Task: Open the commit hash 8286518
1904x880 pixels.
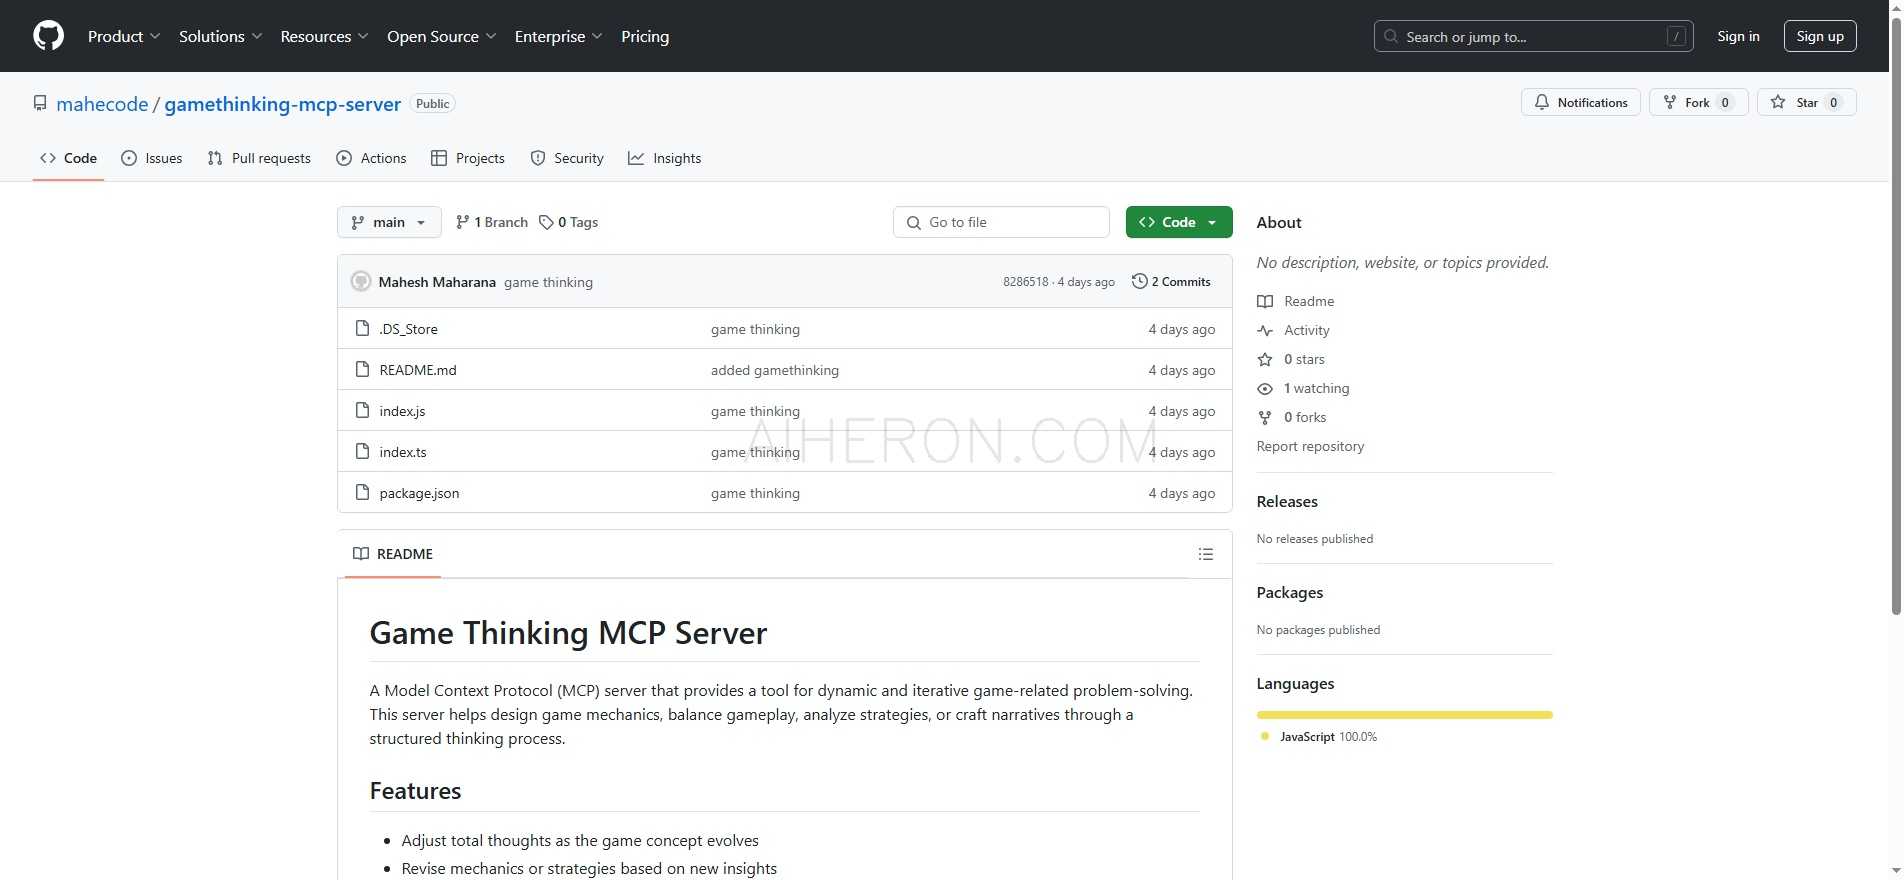Action: (1026, 282)
